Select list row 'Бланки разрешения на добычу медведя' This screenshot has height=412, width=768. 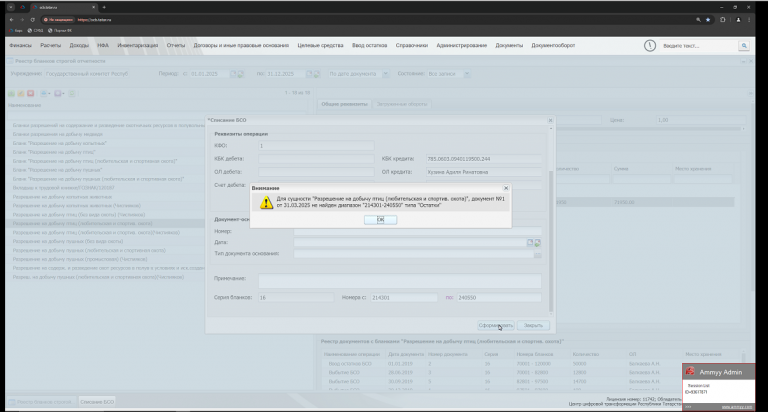58,134
